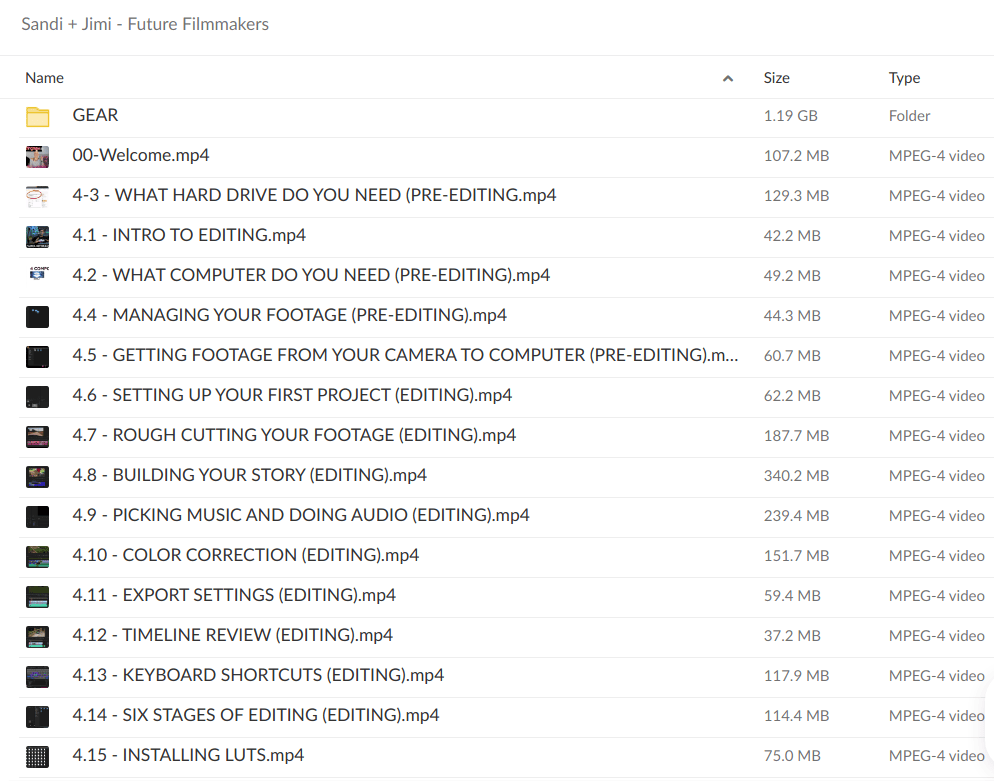Sort files by the Size column header
Image resolution: width=994 pixels, height=781 pixels.
pos(776,78)
